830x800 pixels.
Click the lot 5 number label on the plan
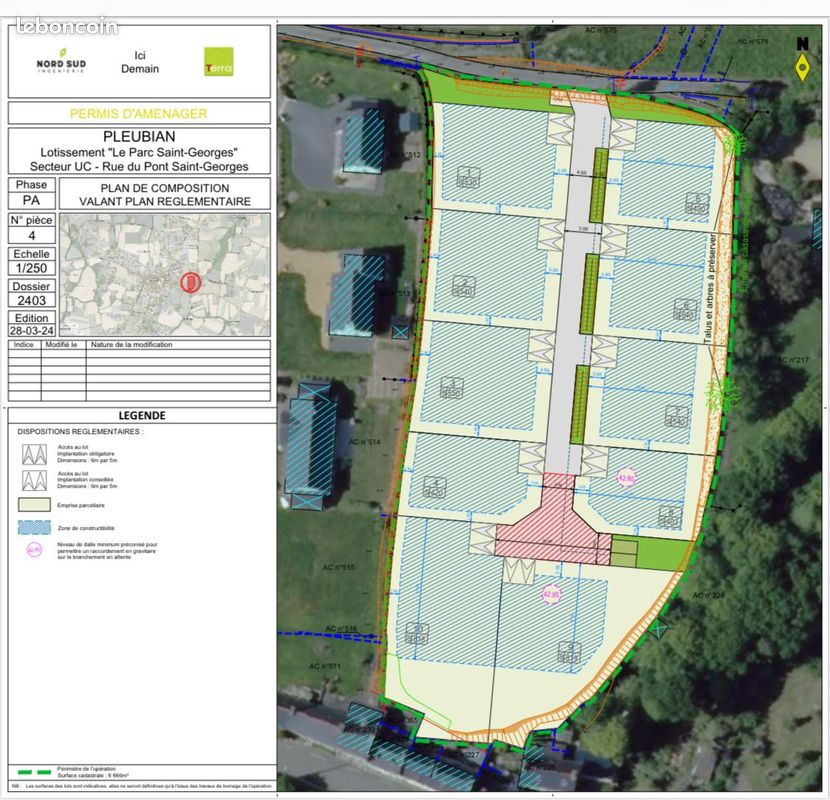pyautogui.click(x=697, y=203)
